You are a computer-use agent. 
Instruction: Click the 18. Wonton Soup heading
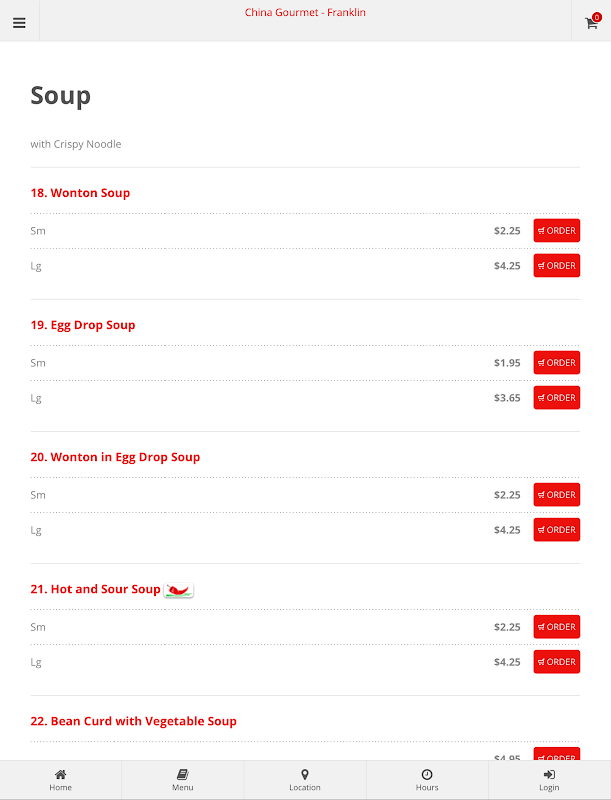[80, 193]
